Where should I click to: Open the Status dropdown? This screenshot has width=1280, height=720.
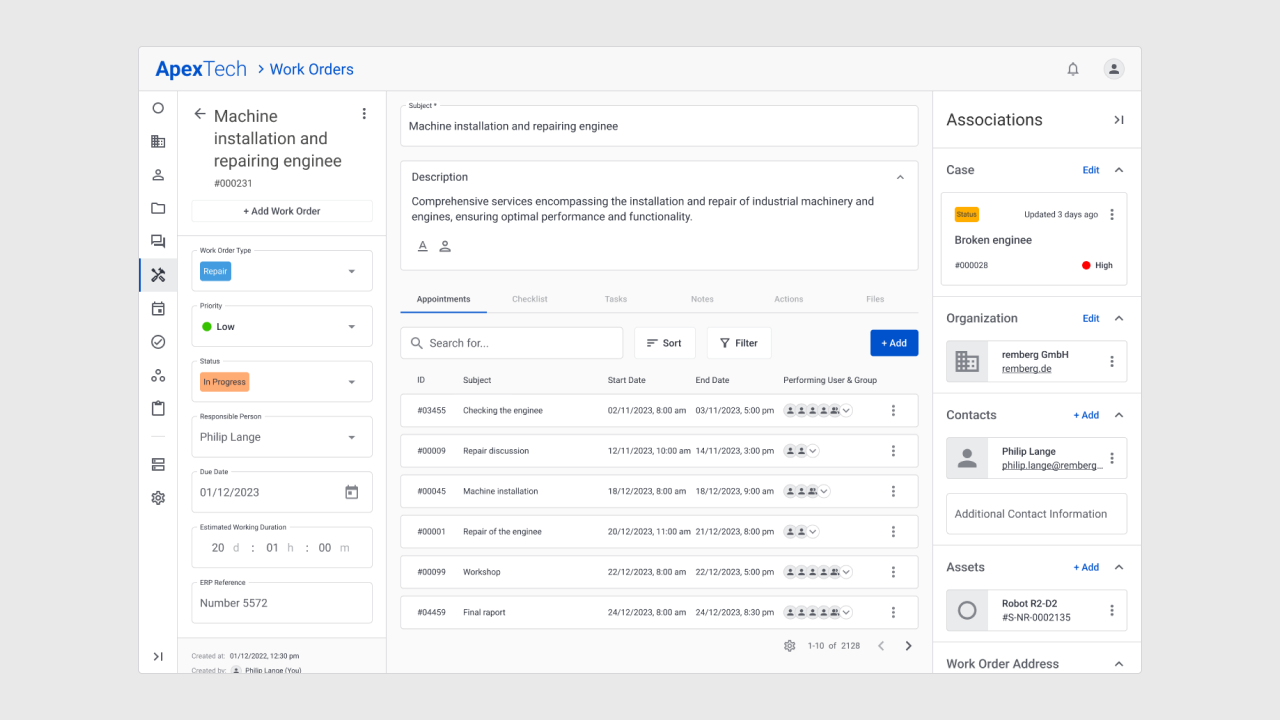282,381
